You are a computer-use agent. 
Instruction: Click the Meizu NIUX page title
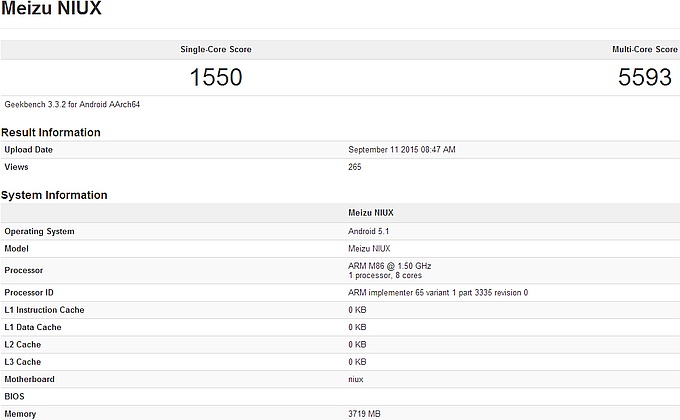click(x=51, y=8)
